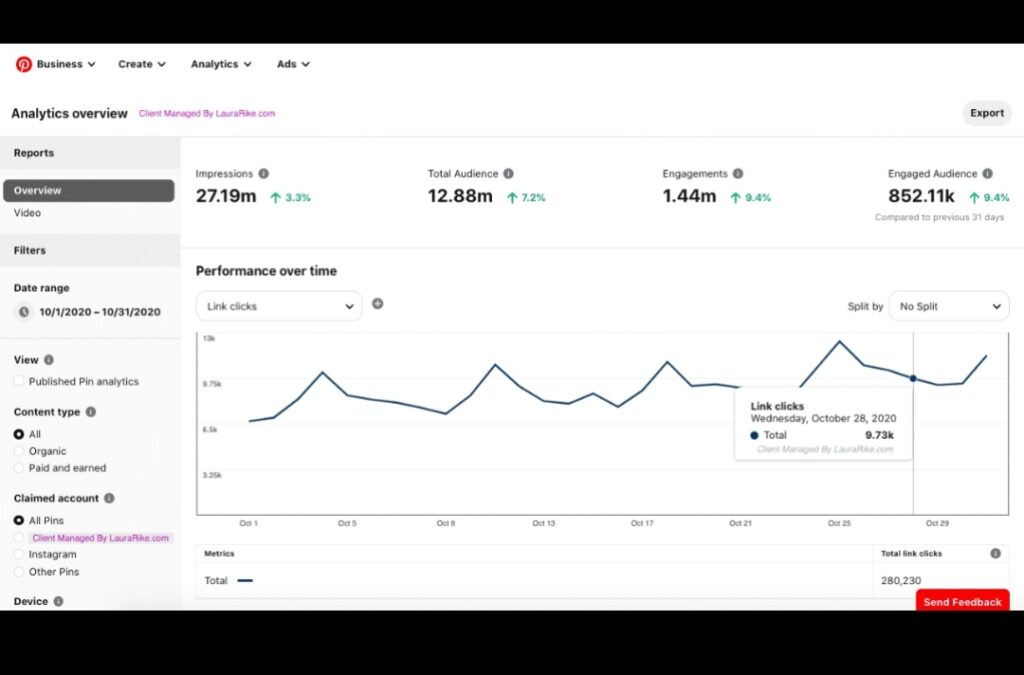Select the October 28 data point on the chart
Viewport: 1024px width, 675px height.
coord(913,378)
